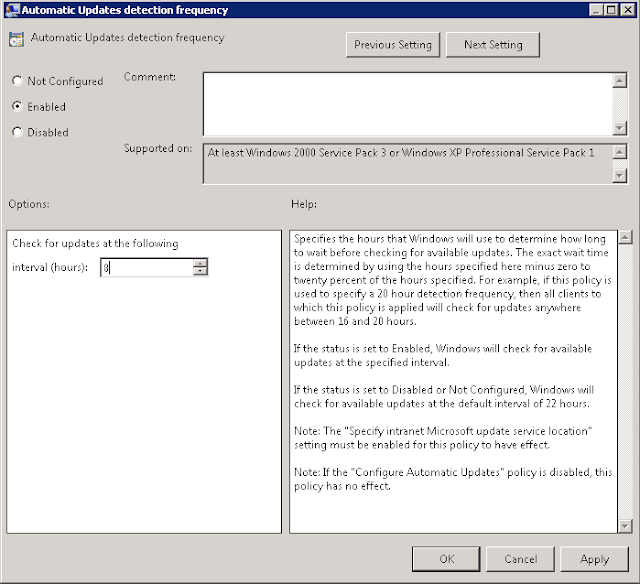
Task: Increase interval hours with up spinner arrow
Action: tap(200, 263)
